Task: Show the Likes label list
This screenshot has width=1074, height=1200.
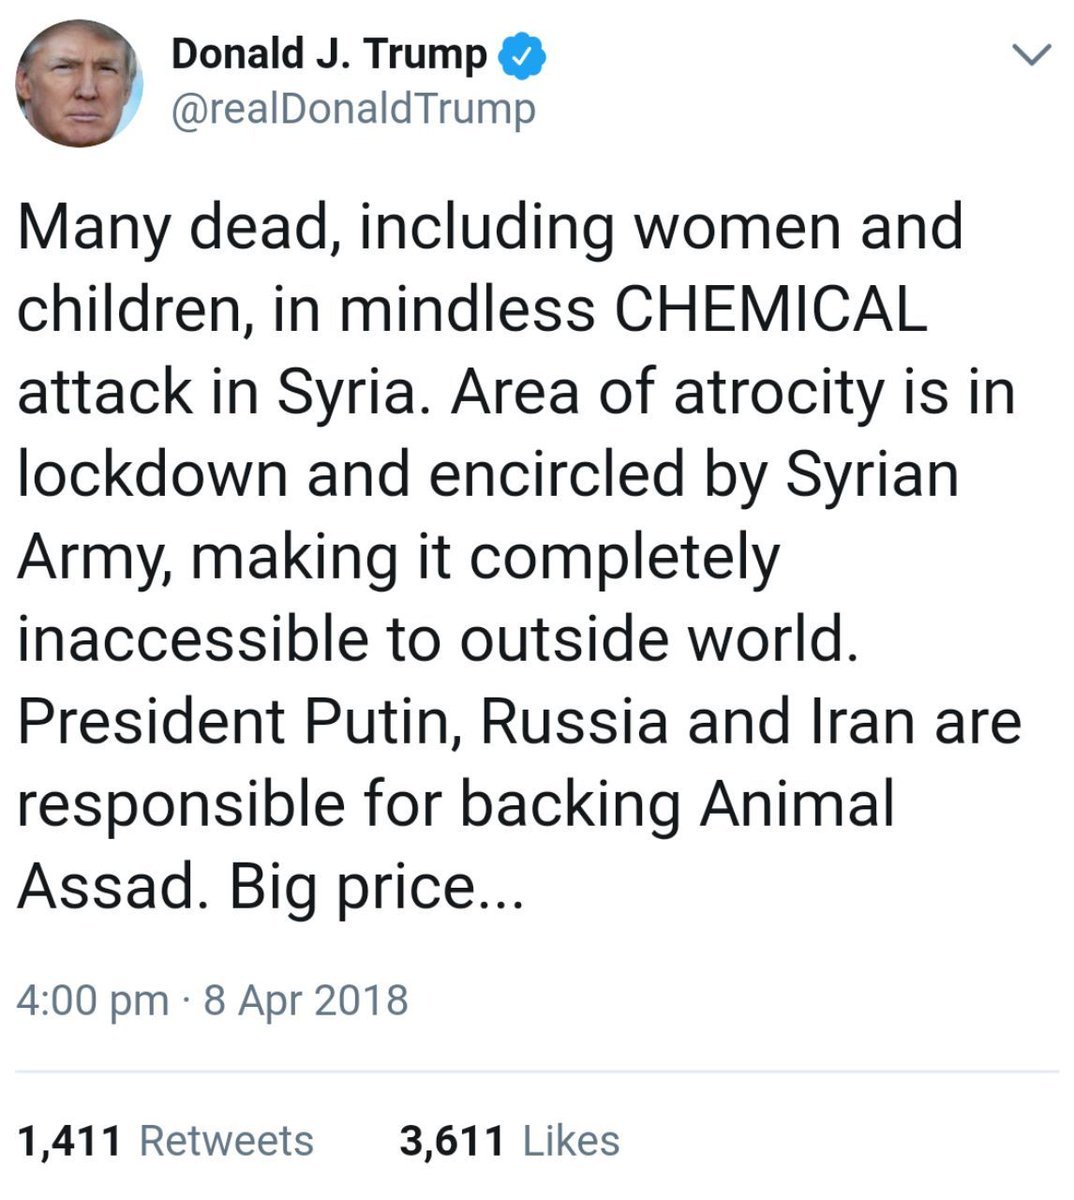Action: tap(571, 1141)
